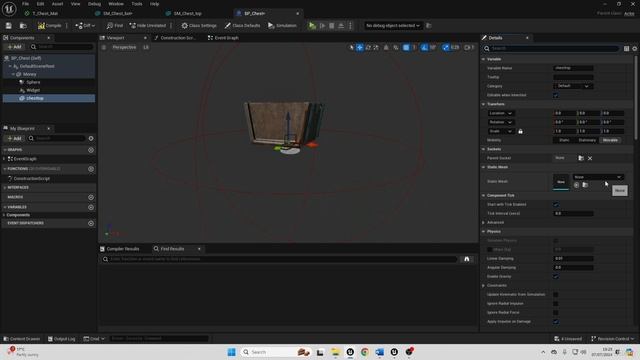Open the File menu
Viewport: 640px width, 360px height.
[x=25, y=4]
